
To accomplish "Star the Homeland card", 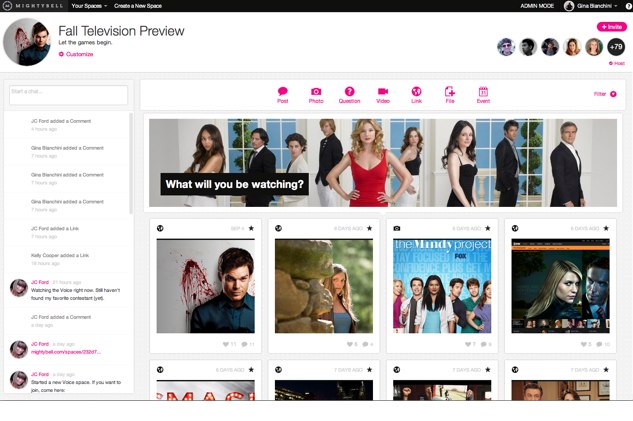I will coord(606,228).
